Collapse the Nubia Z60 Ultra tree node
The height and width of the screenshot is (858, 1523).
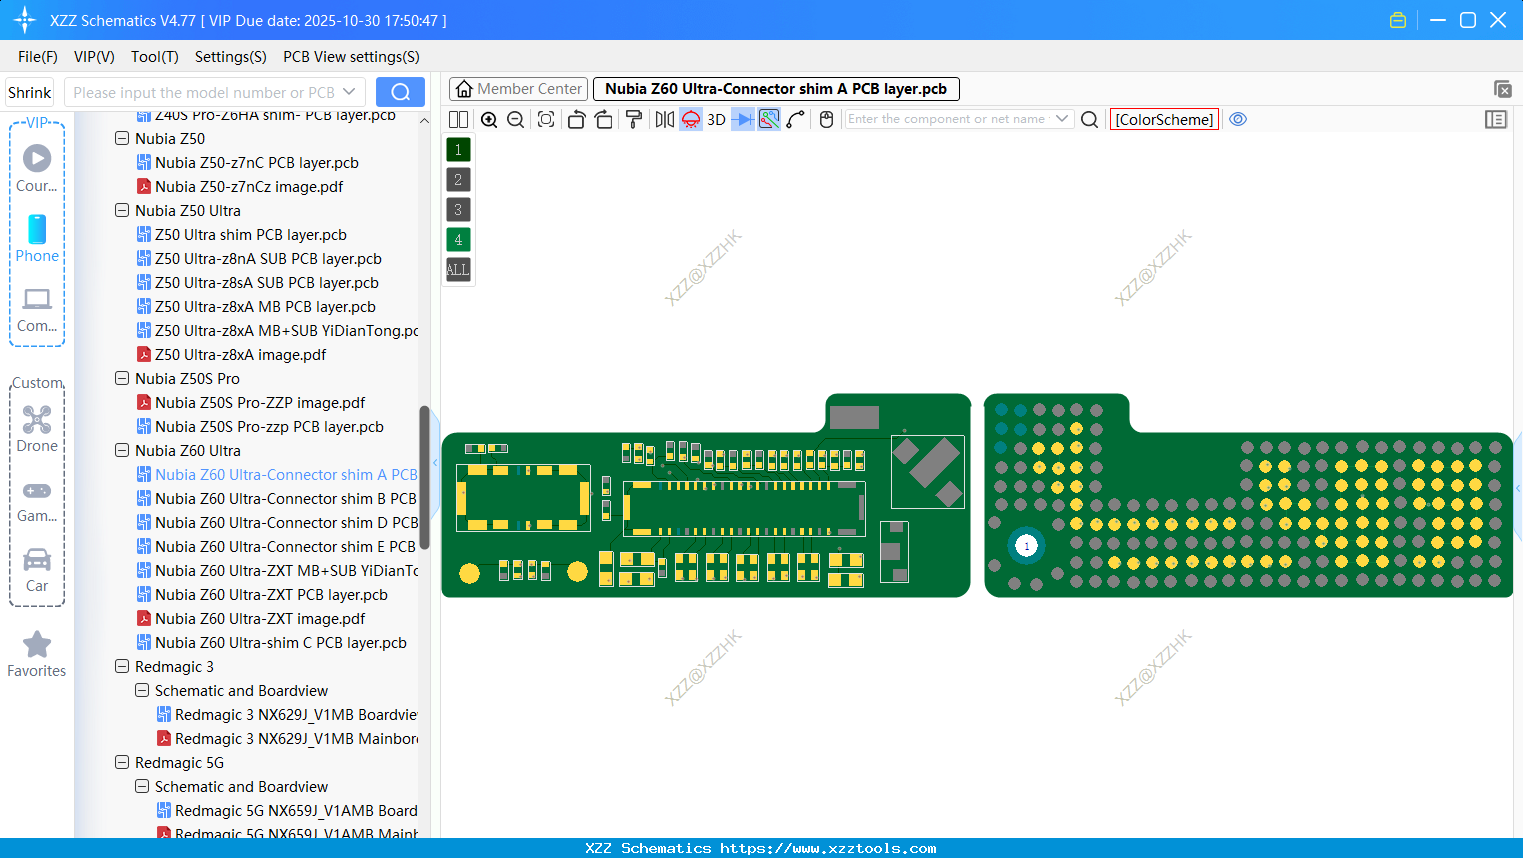point(122,451)
